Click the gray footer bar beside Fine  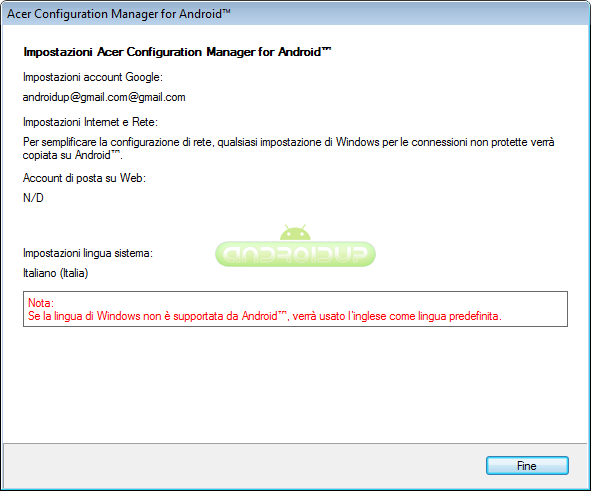click(x=241, y=466)
